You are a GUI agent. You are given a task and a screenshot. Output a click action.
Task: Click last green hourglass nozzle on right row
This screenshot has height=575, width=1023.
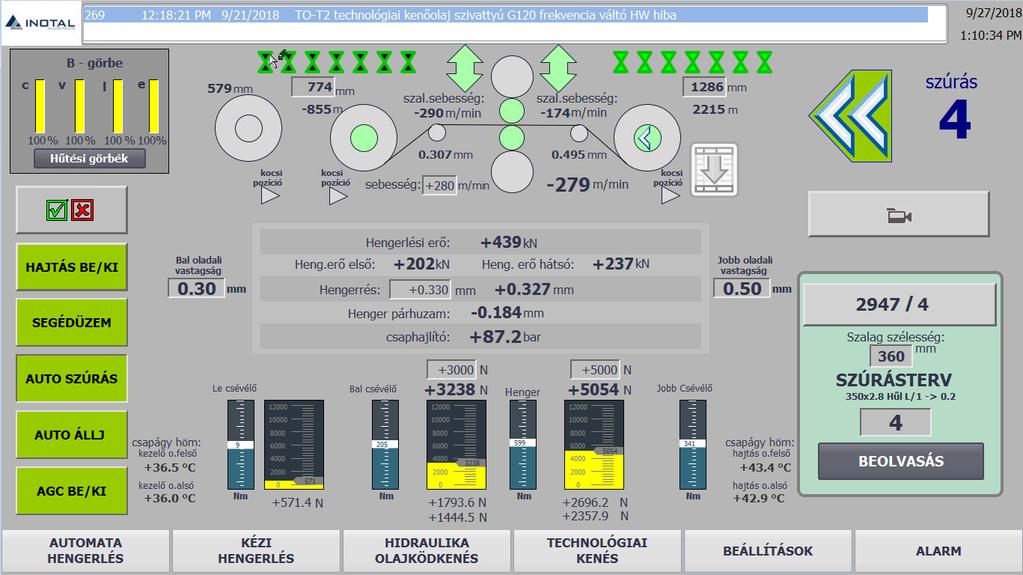[764, 62]
